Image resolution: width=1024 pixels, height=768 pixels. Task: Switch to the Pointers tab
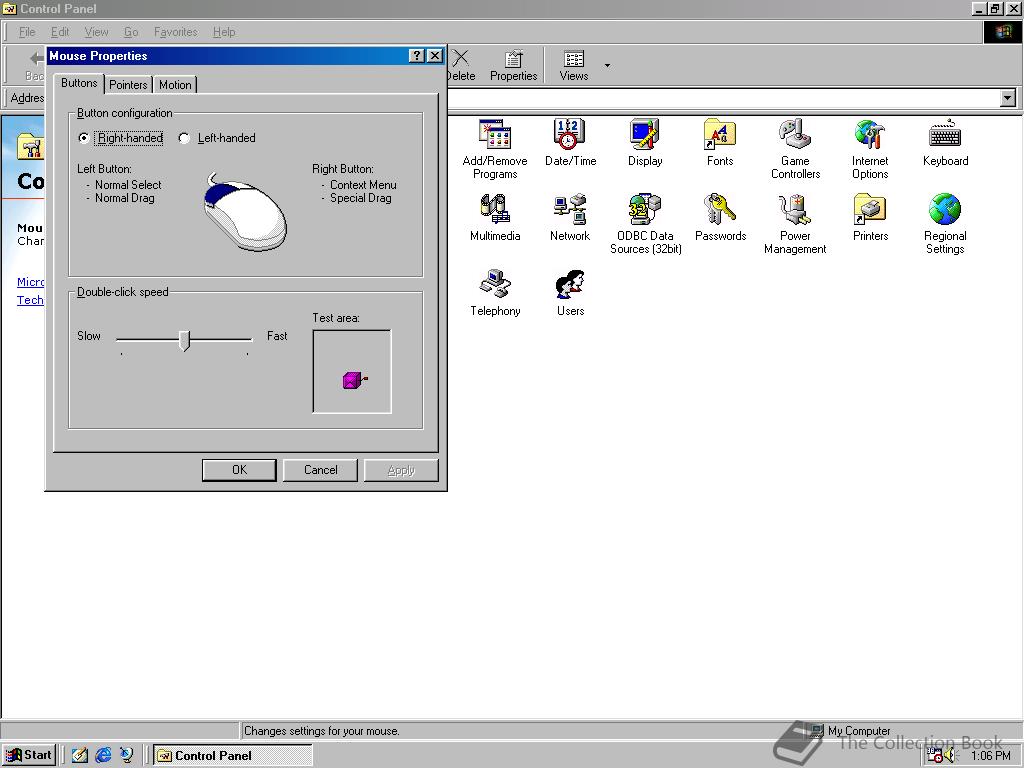[x=128, y=85]
